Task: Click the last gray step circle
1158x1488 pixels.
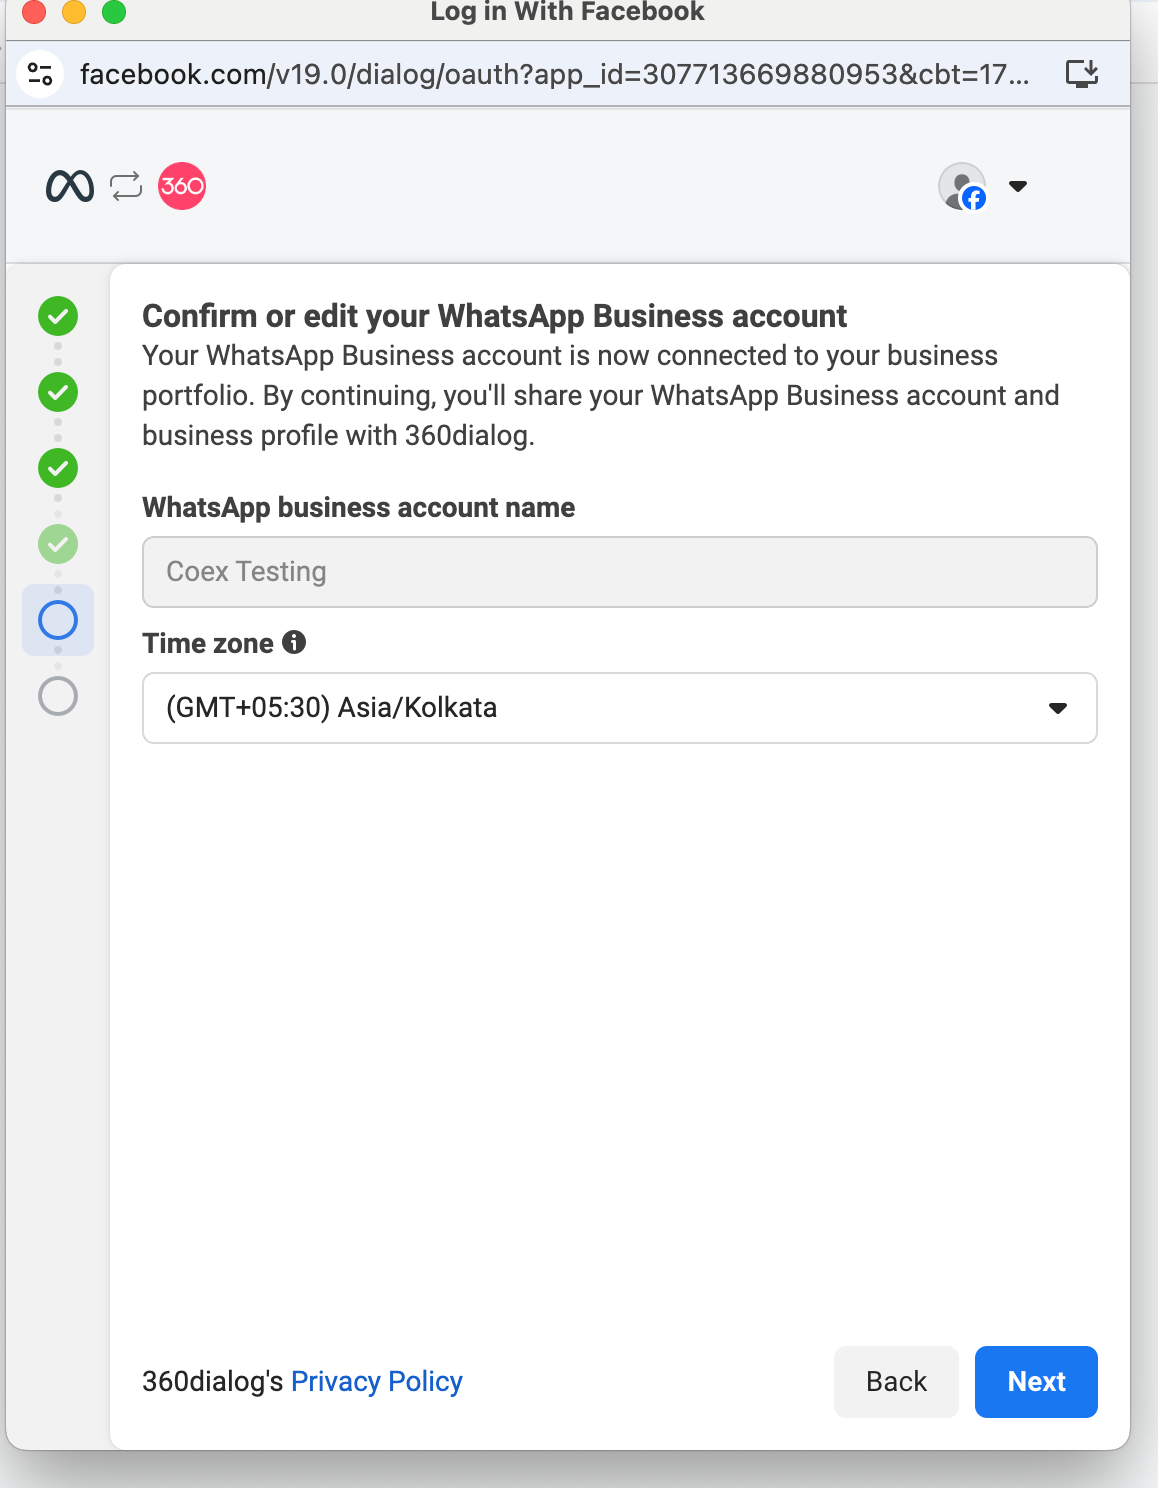Action: (x=58, y=696)
